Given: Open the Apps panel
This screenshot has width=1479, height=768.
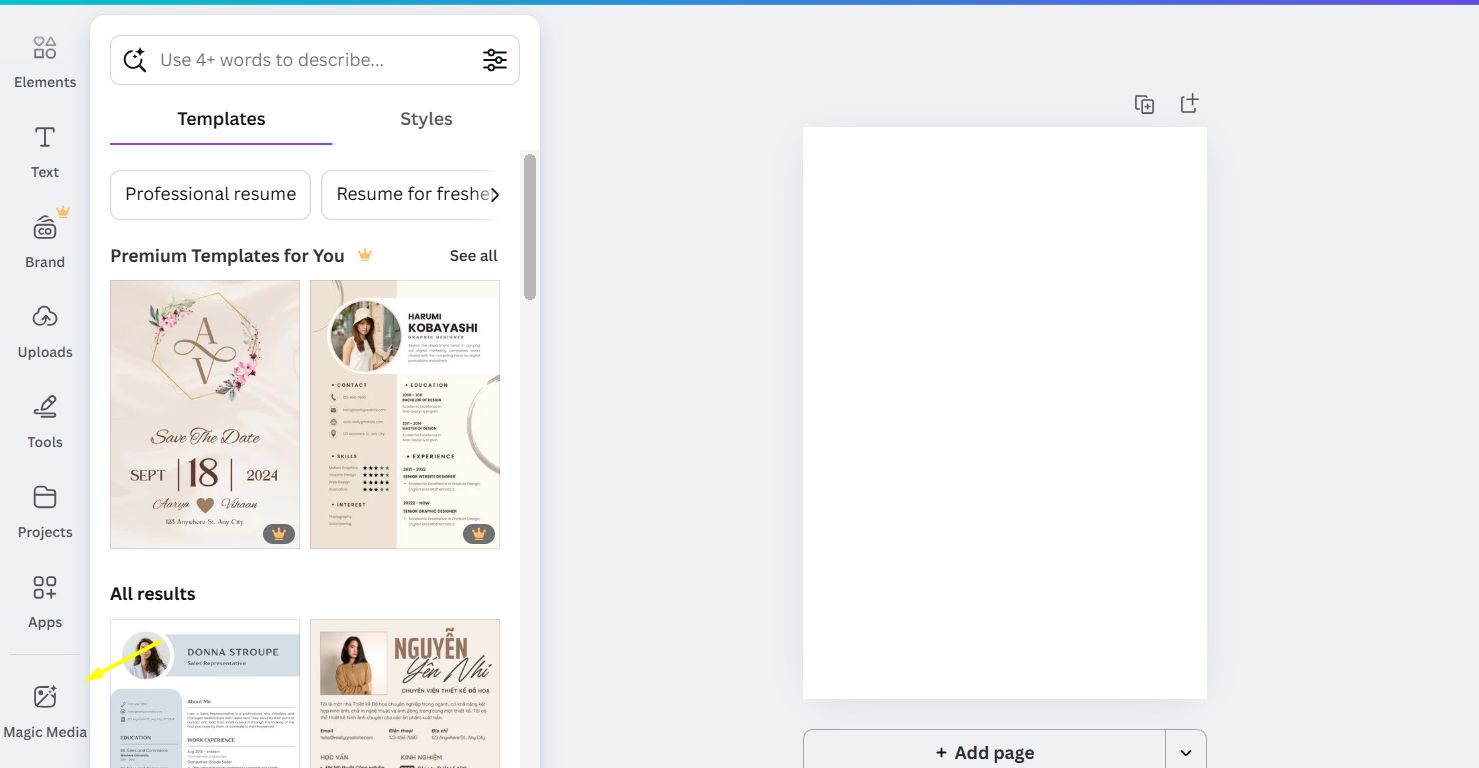Looking at the screenshot, I should 45,602.
